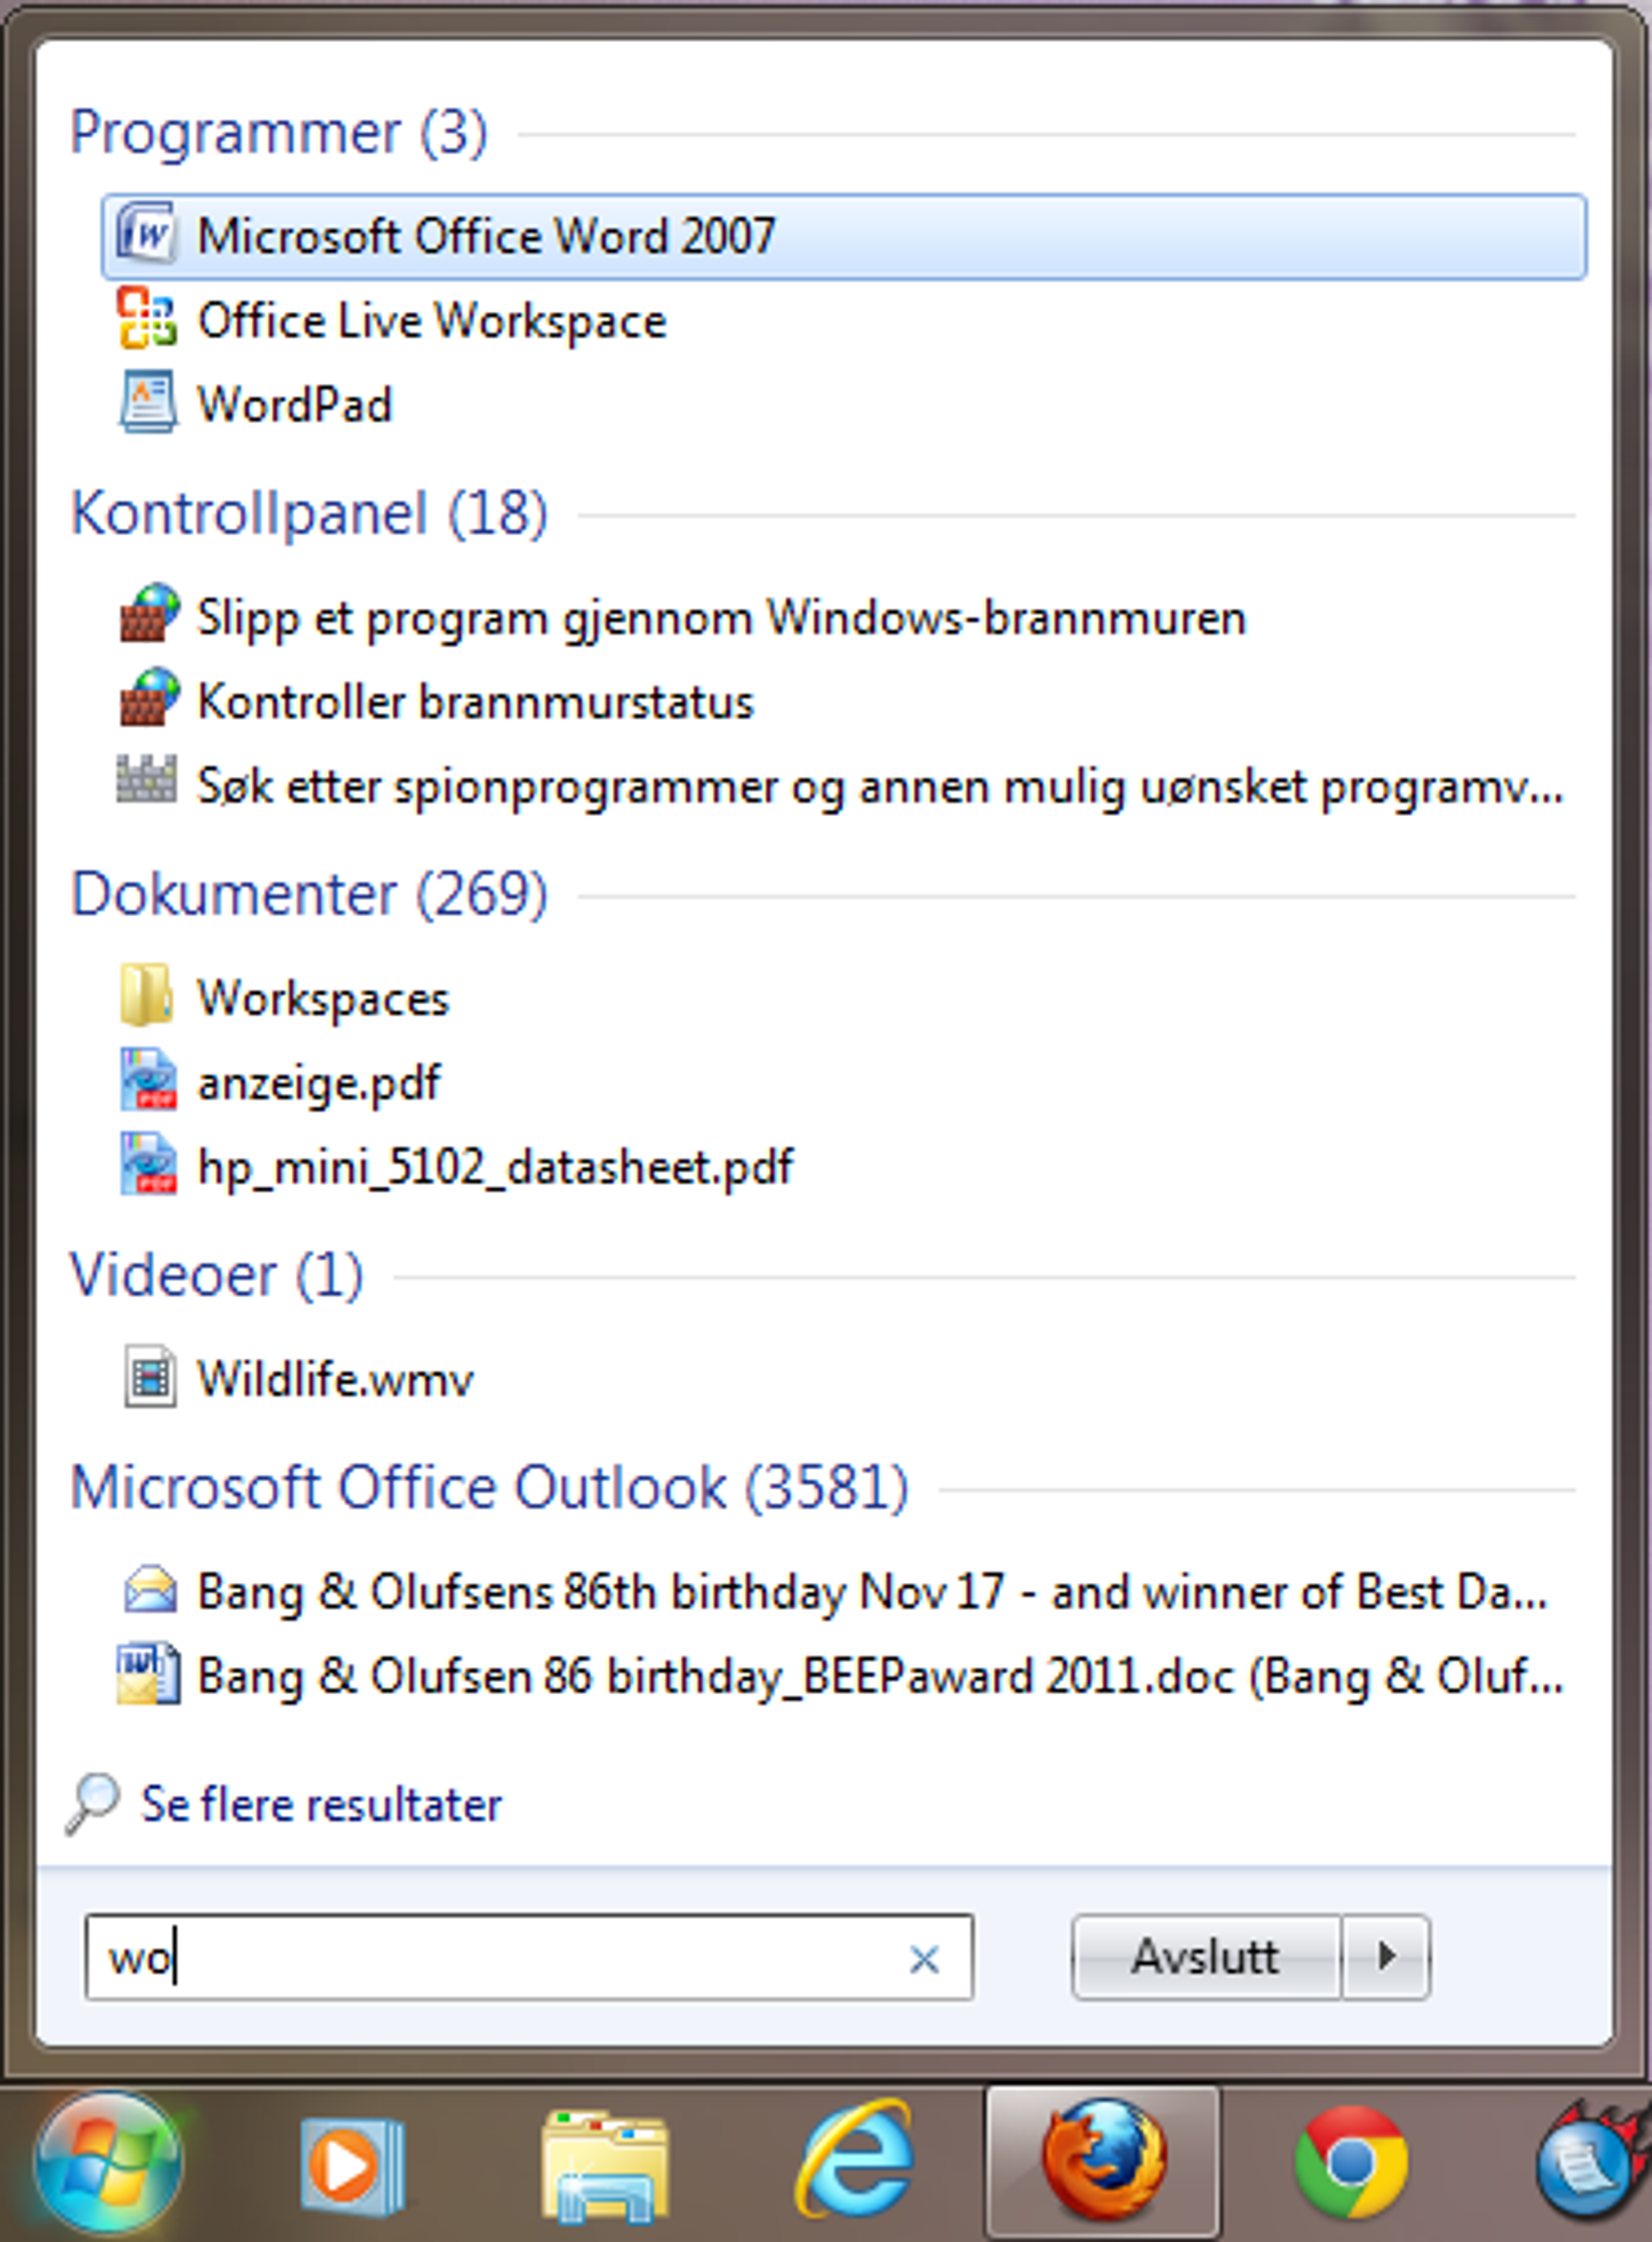Open the Wildlife.wmv video result text

tap(335, 1379)
